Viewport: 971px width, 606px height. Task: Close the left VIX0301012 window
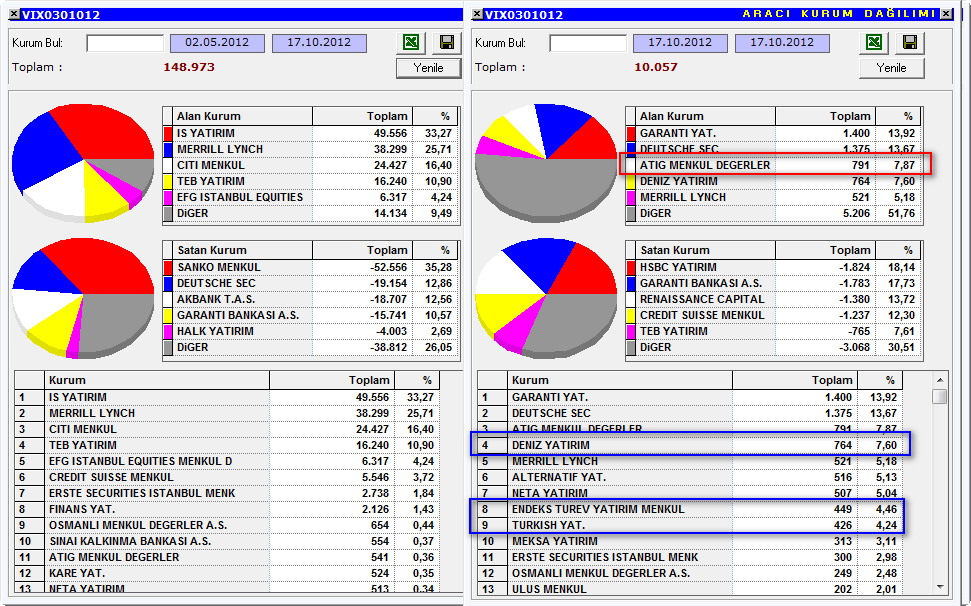(x=14, y=14)
